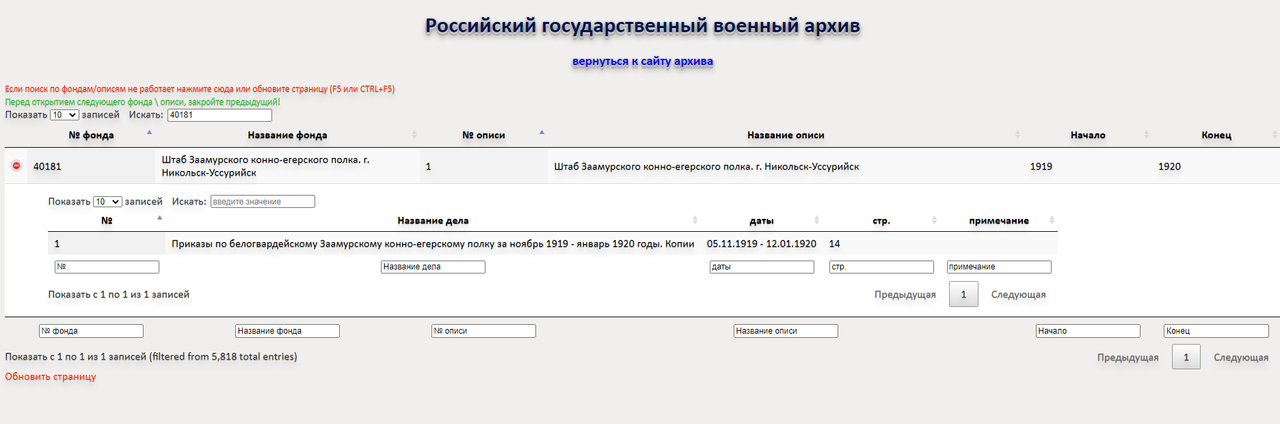Focus the 'Начало' footer filter field
The image size is (1280, 424).
(x=1088, y=331)
